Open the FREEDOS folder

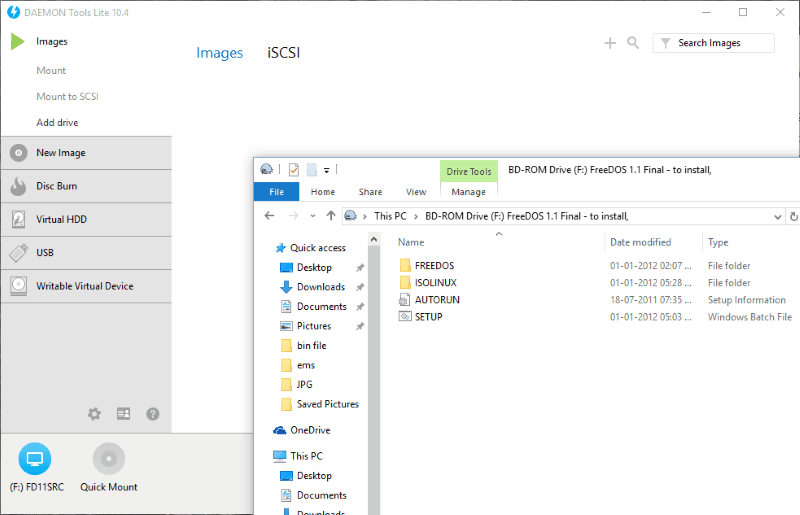434,265
